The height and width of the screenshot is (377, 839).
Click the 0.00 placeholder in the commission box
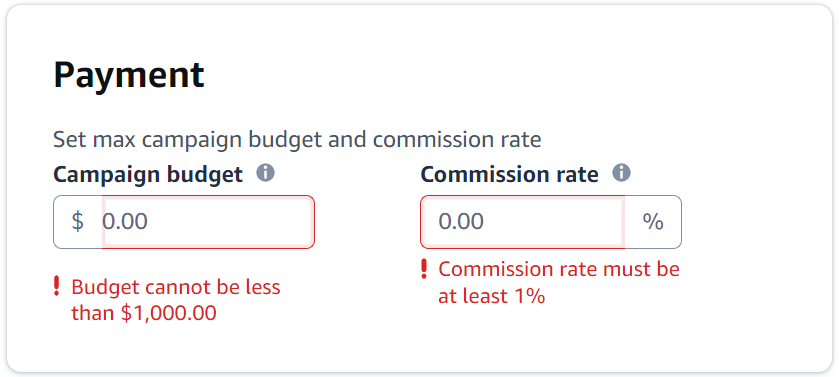click(x=461, y=221)
